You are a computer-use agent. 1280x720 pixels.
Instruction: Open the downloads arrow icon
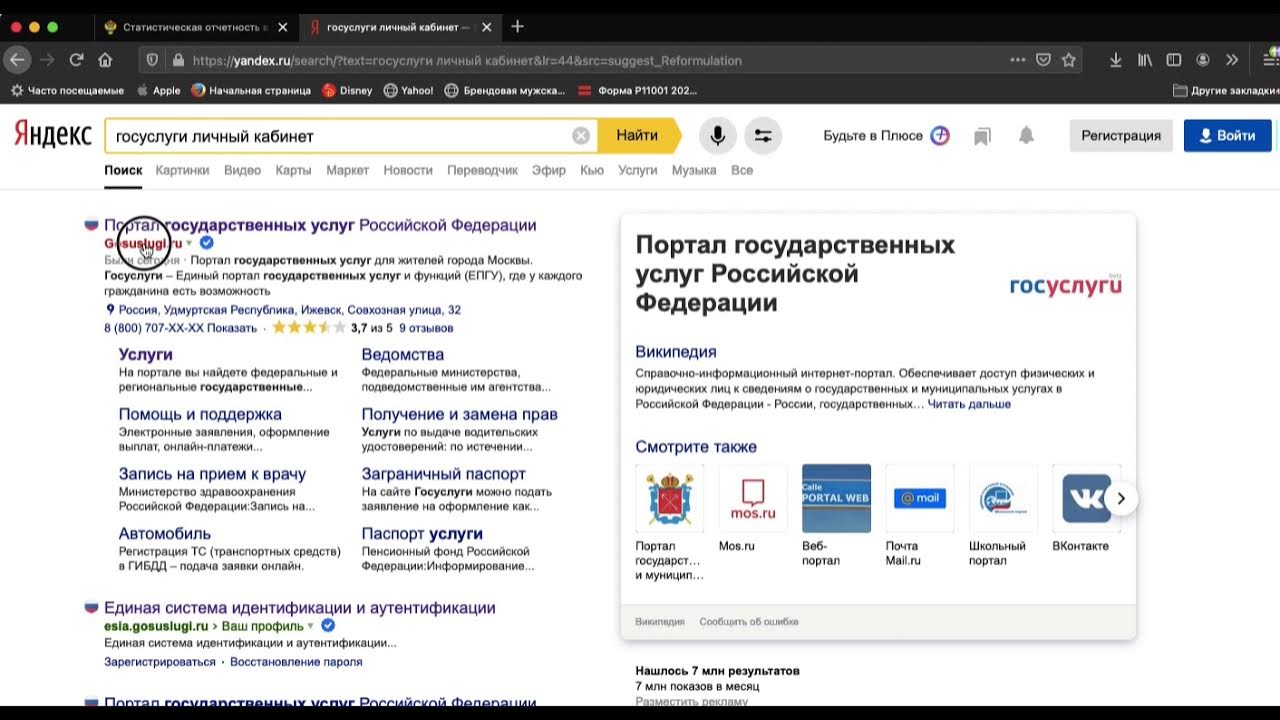point(1115,60)
